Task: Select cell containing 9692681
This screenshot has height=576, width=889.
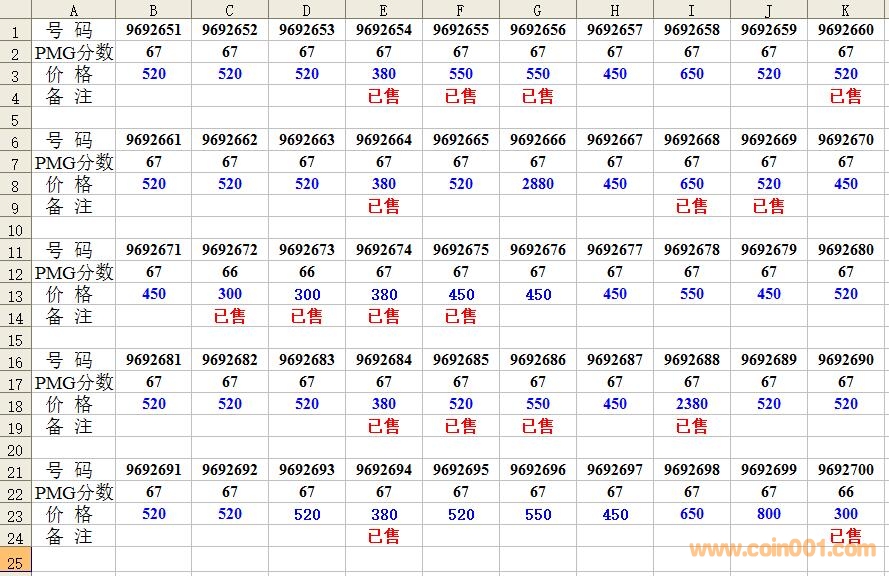Action: pos(153,360)
